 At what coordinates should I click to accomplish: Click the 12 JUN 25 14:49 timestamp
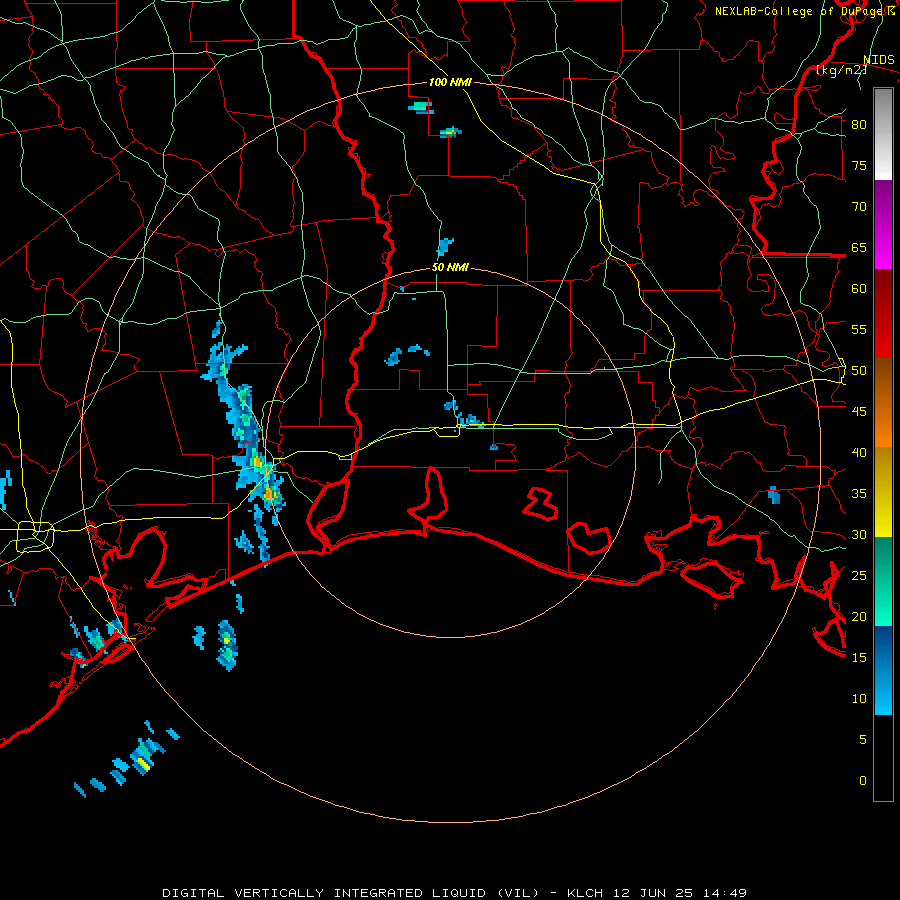[680, 893]
